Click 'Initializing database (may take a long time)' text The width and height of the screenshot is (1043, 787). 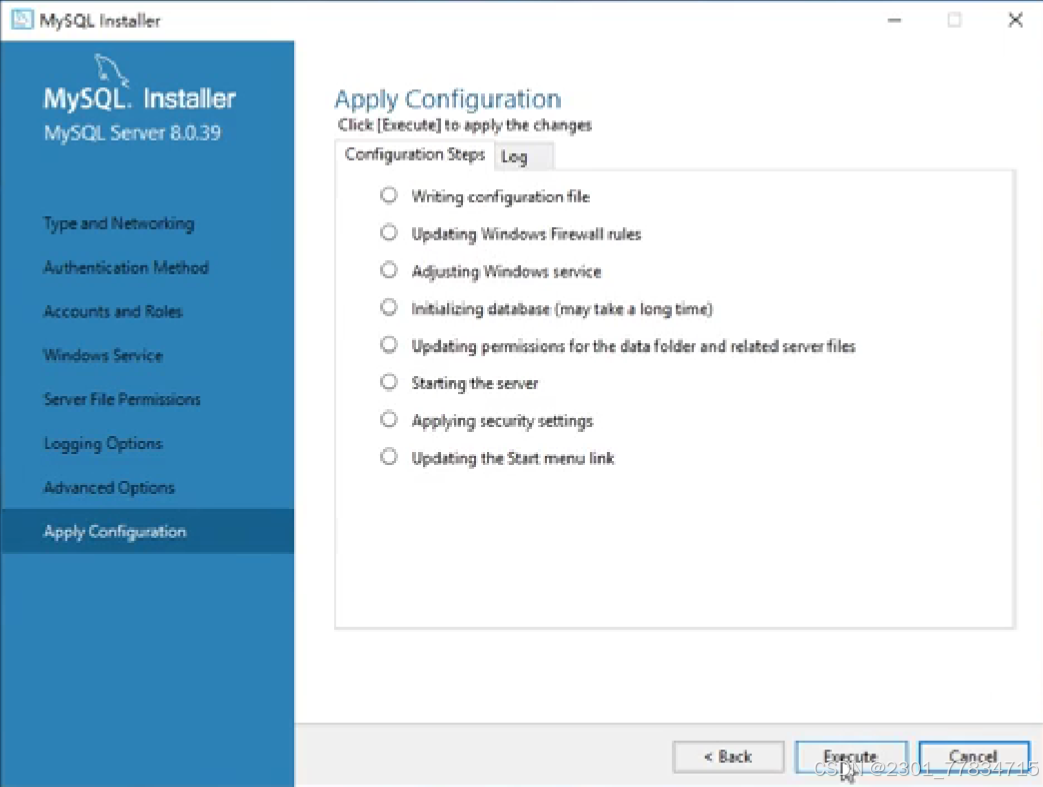click(562, 309)
